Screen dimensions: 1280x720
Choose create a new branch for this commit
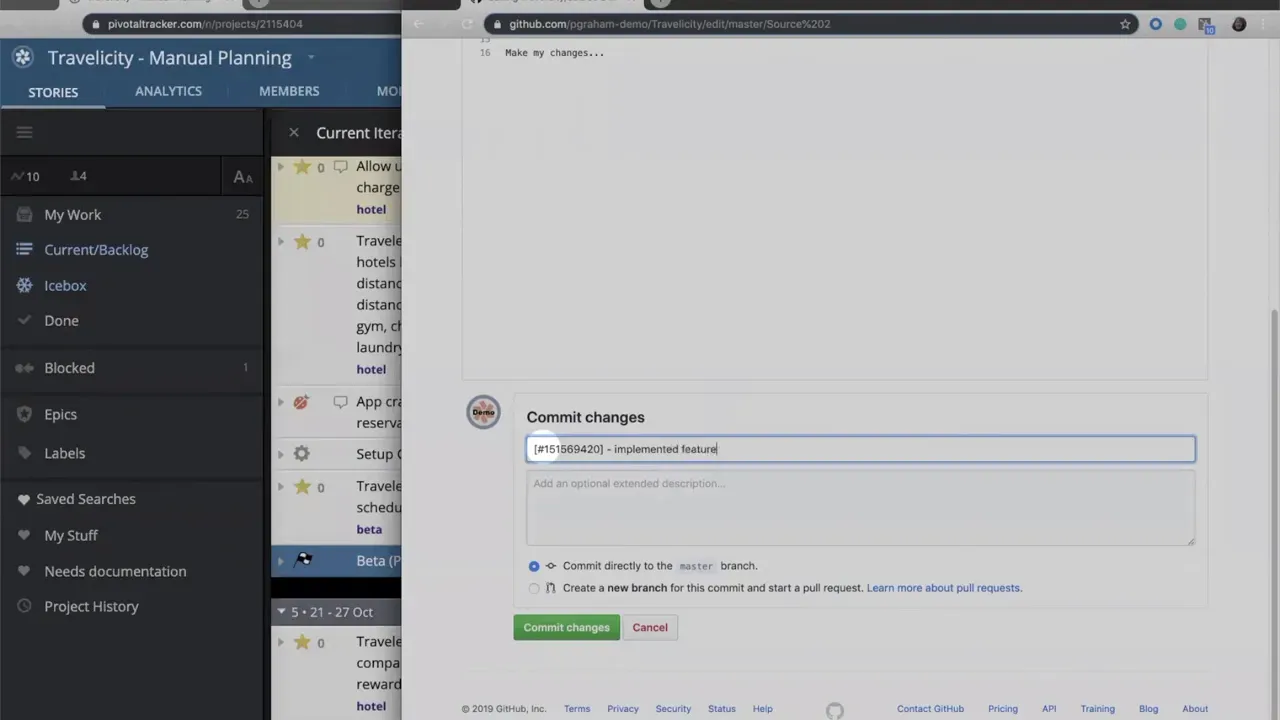pyautogui.click(x=534, y=588)
